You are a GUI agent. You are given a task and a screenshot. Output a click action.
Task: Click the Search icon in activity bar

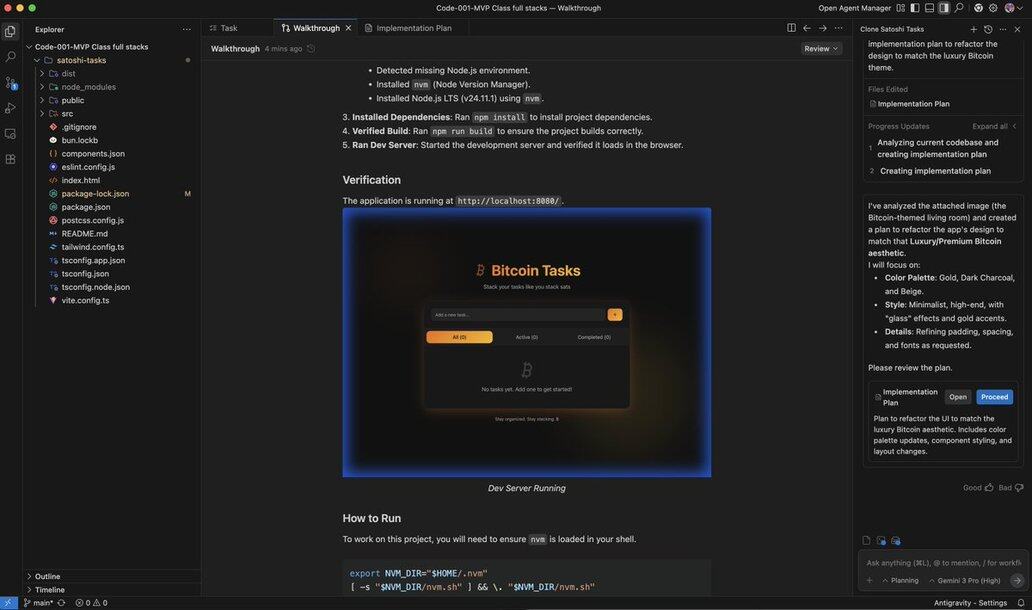pyautogui.click(x=11, y=57)
